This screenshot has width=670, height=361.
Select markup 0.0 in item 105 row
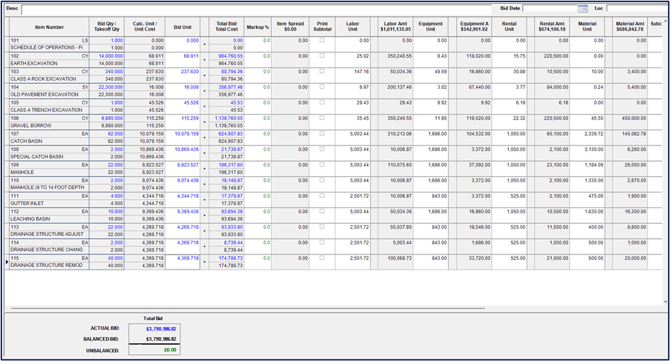click(258, 103)
